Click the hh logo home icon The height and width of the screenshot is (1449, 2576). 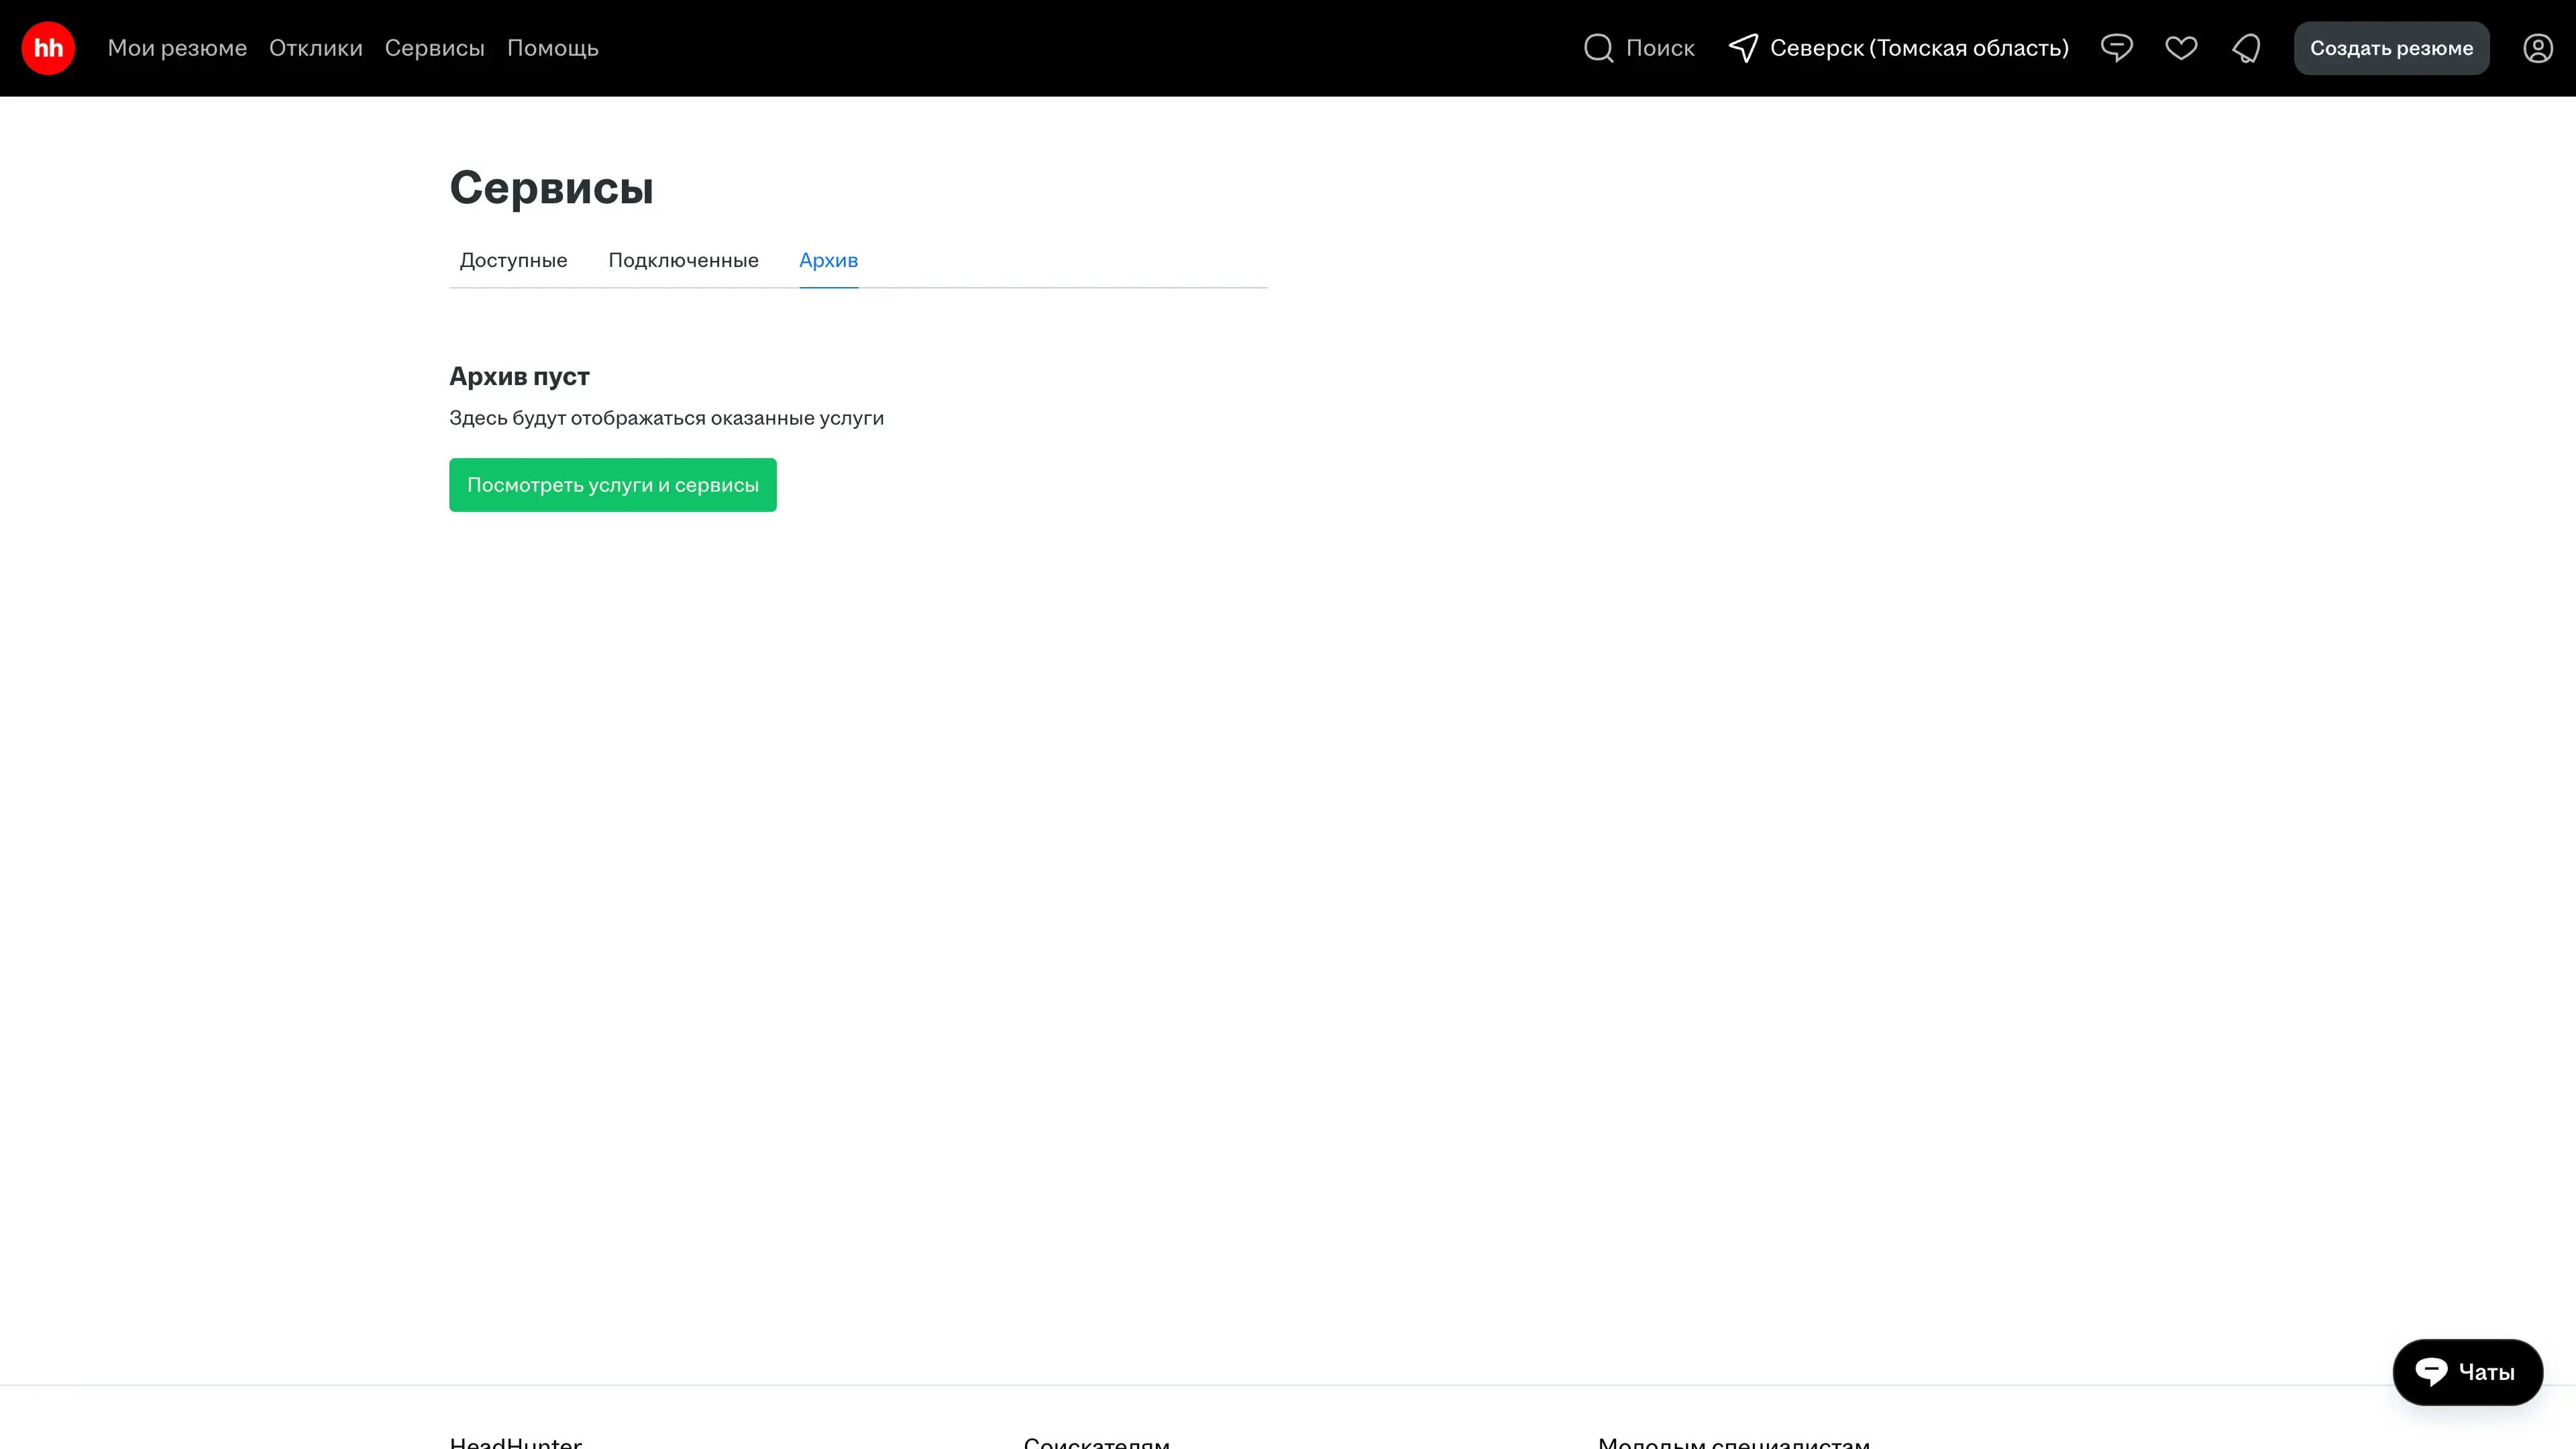coord(48,48)
